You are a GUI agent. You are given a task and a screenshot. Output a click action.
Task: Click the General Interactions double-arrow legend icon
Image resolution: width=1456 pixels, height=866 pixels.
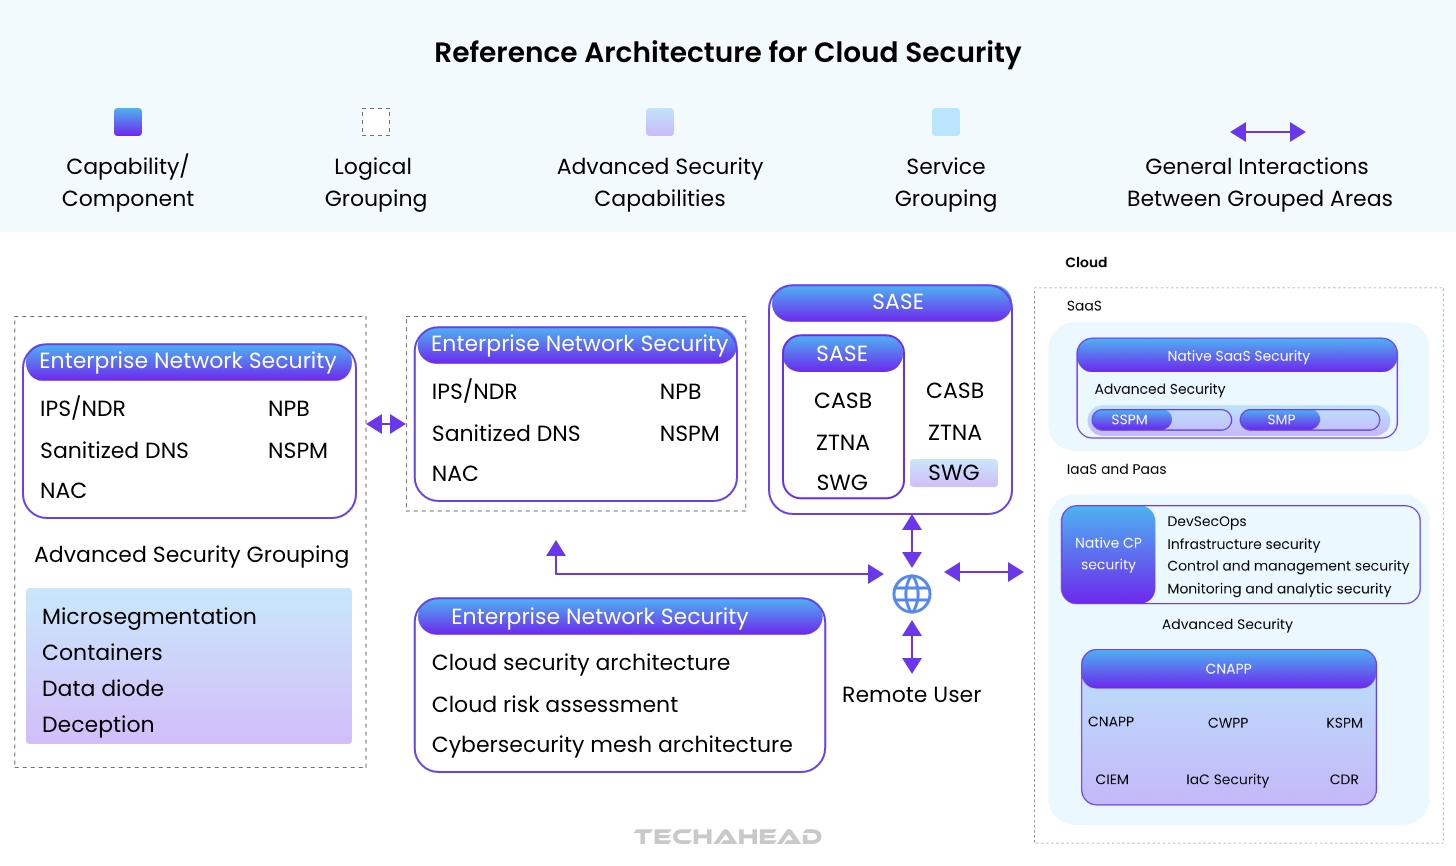1268,132
